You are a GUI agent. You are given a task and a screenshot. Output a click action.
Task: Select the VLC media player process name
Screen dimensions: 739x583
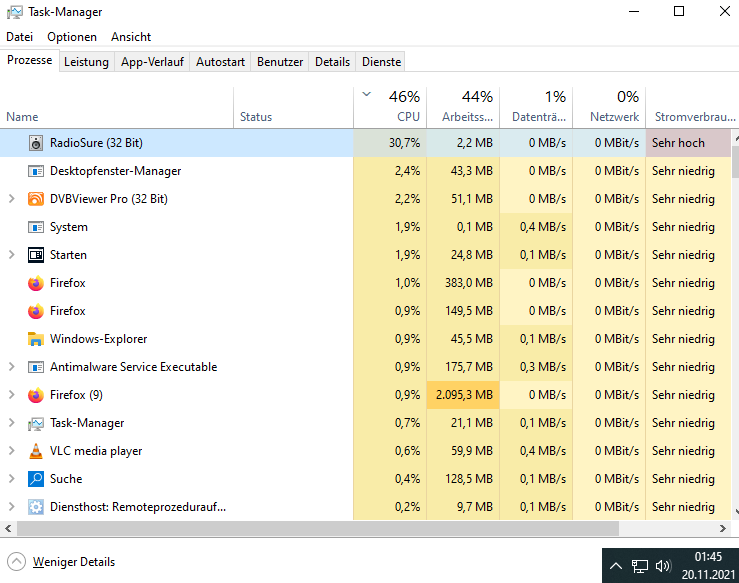point(96,451)
